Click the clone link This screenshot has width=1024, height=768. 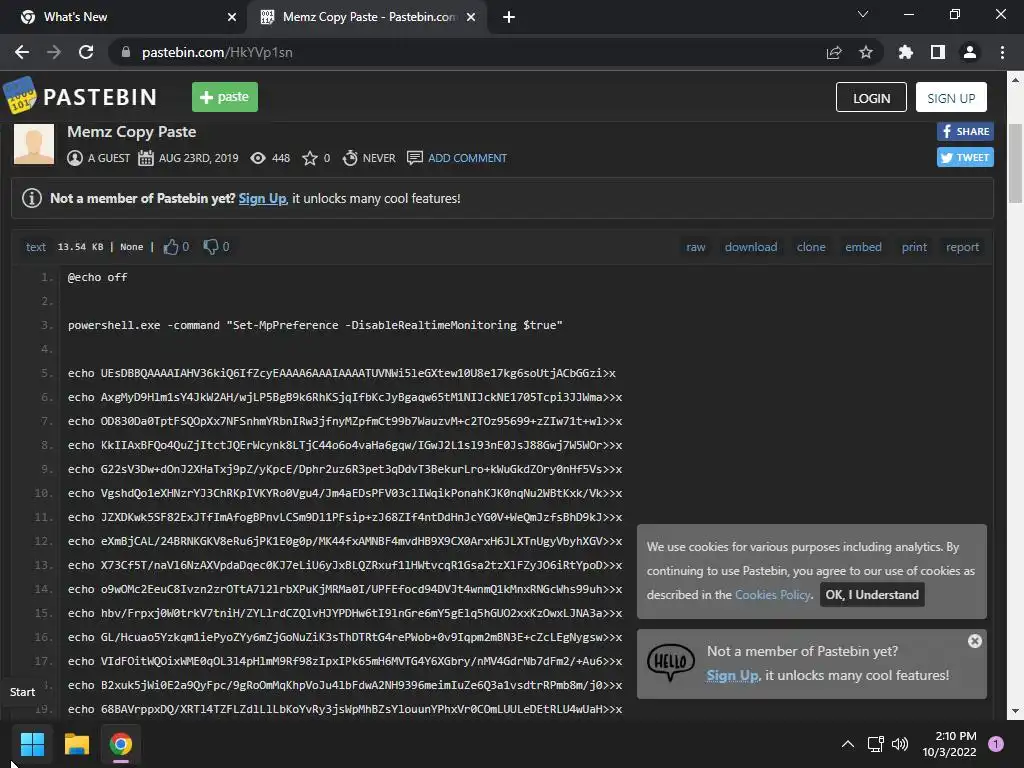811,247
